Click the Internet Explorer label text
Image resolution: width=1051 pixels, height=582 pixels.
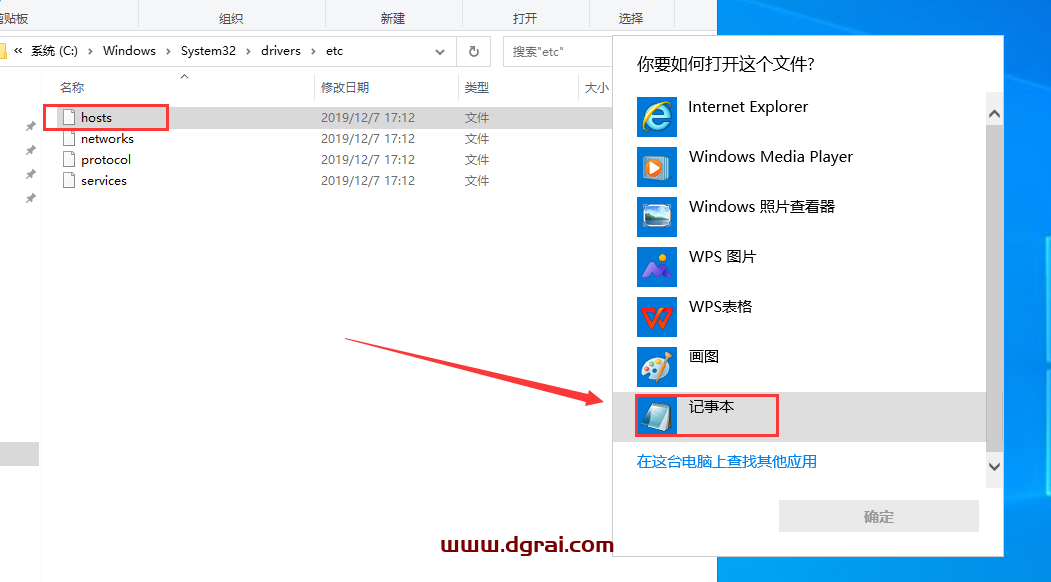(748, 107)
